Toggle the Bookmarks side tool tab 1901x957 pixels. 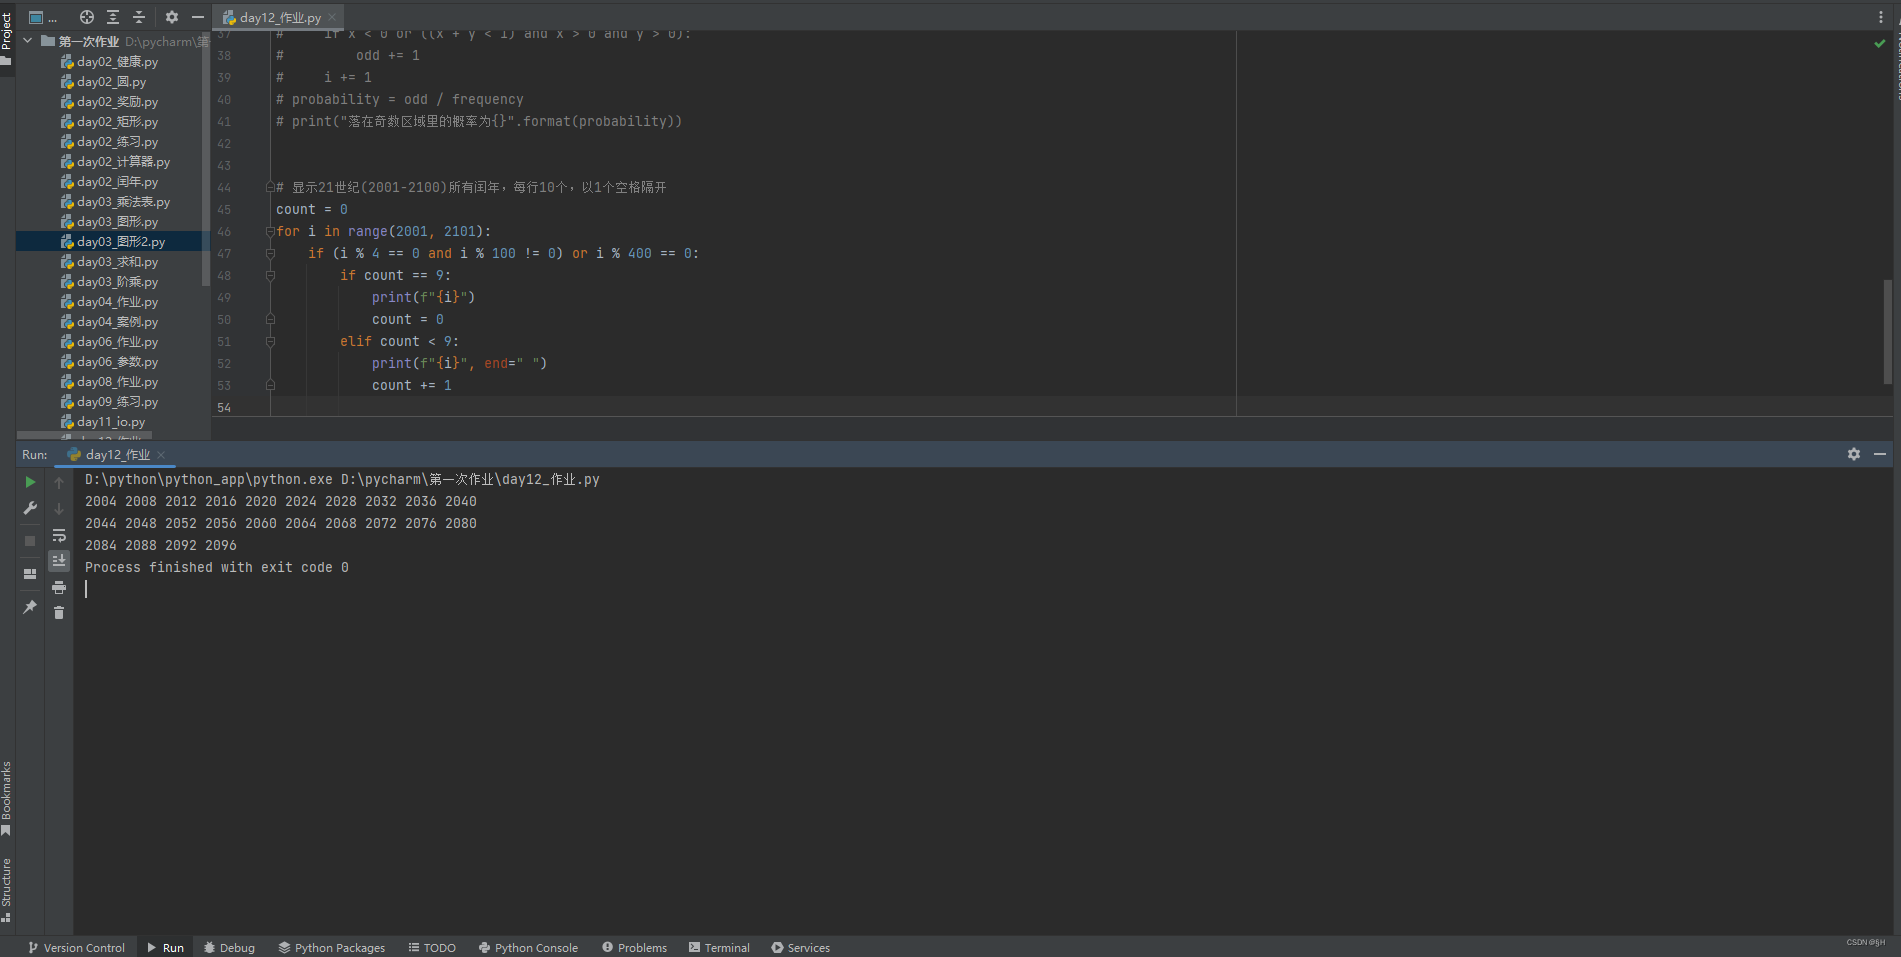(6, 798)
